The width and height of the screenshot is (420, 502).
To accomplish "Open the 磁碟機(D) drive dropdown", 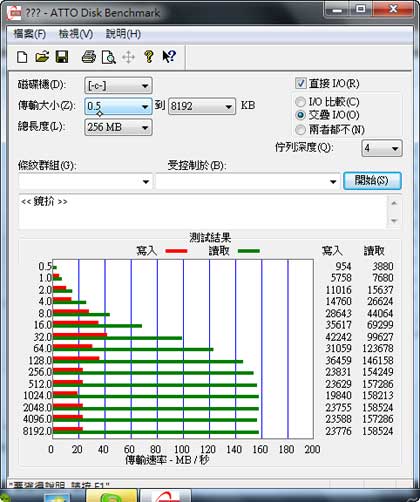I will pyautogui.click(x=118, y=86).
